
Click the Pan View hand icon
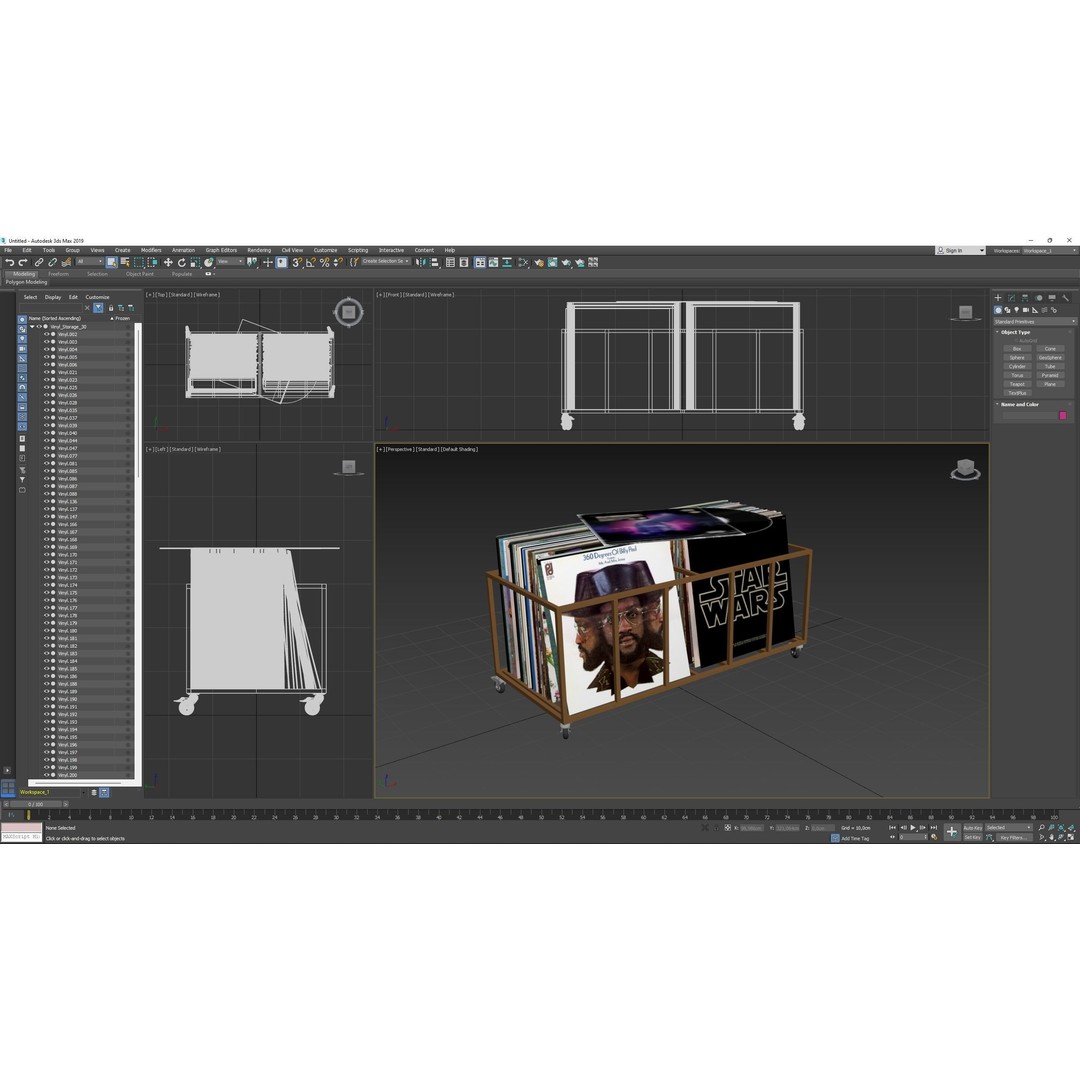click(x=1051, y=837)
